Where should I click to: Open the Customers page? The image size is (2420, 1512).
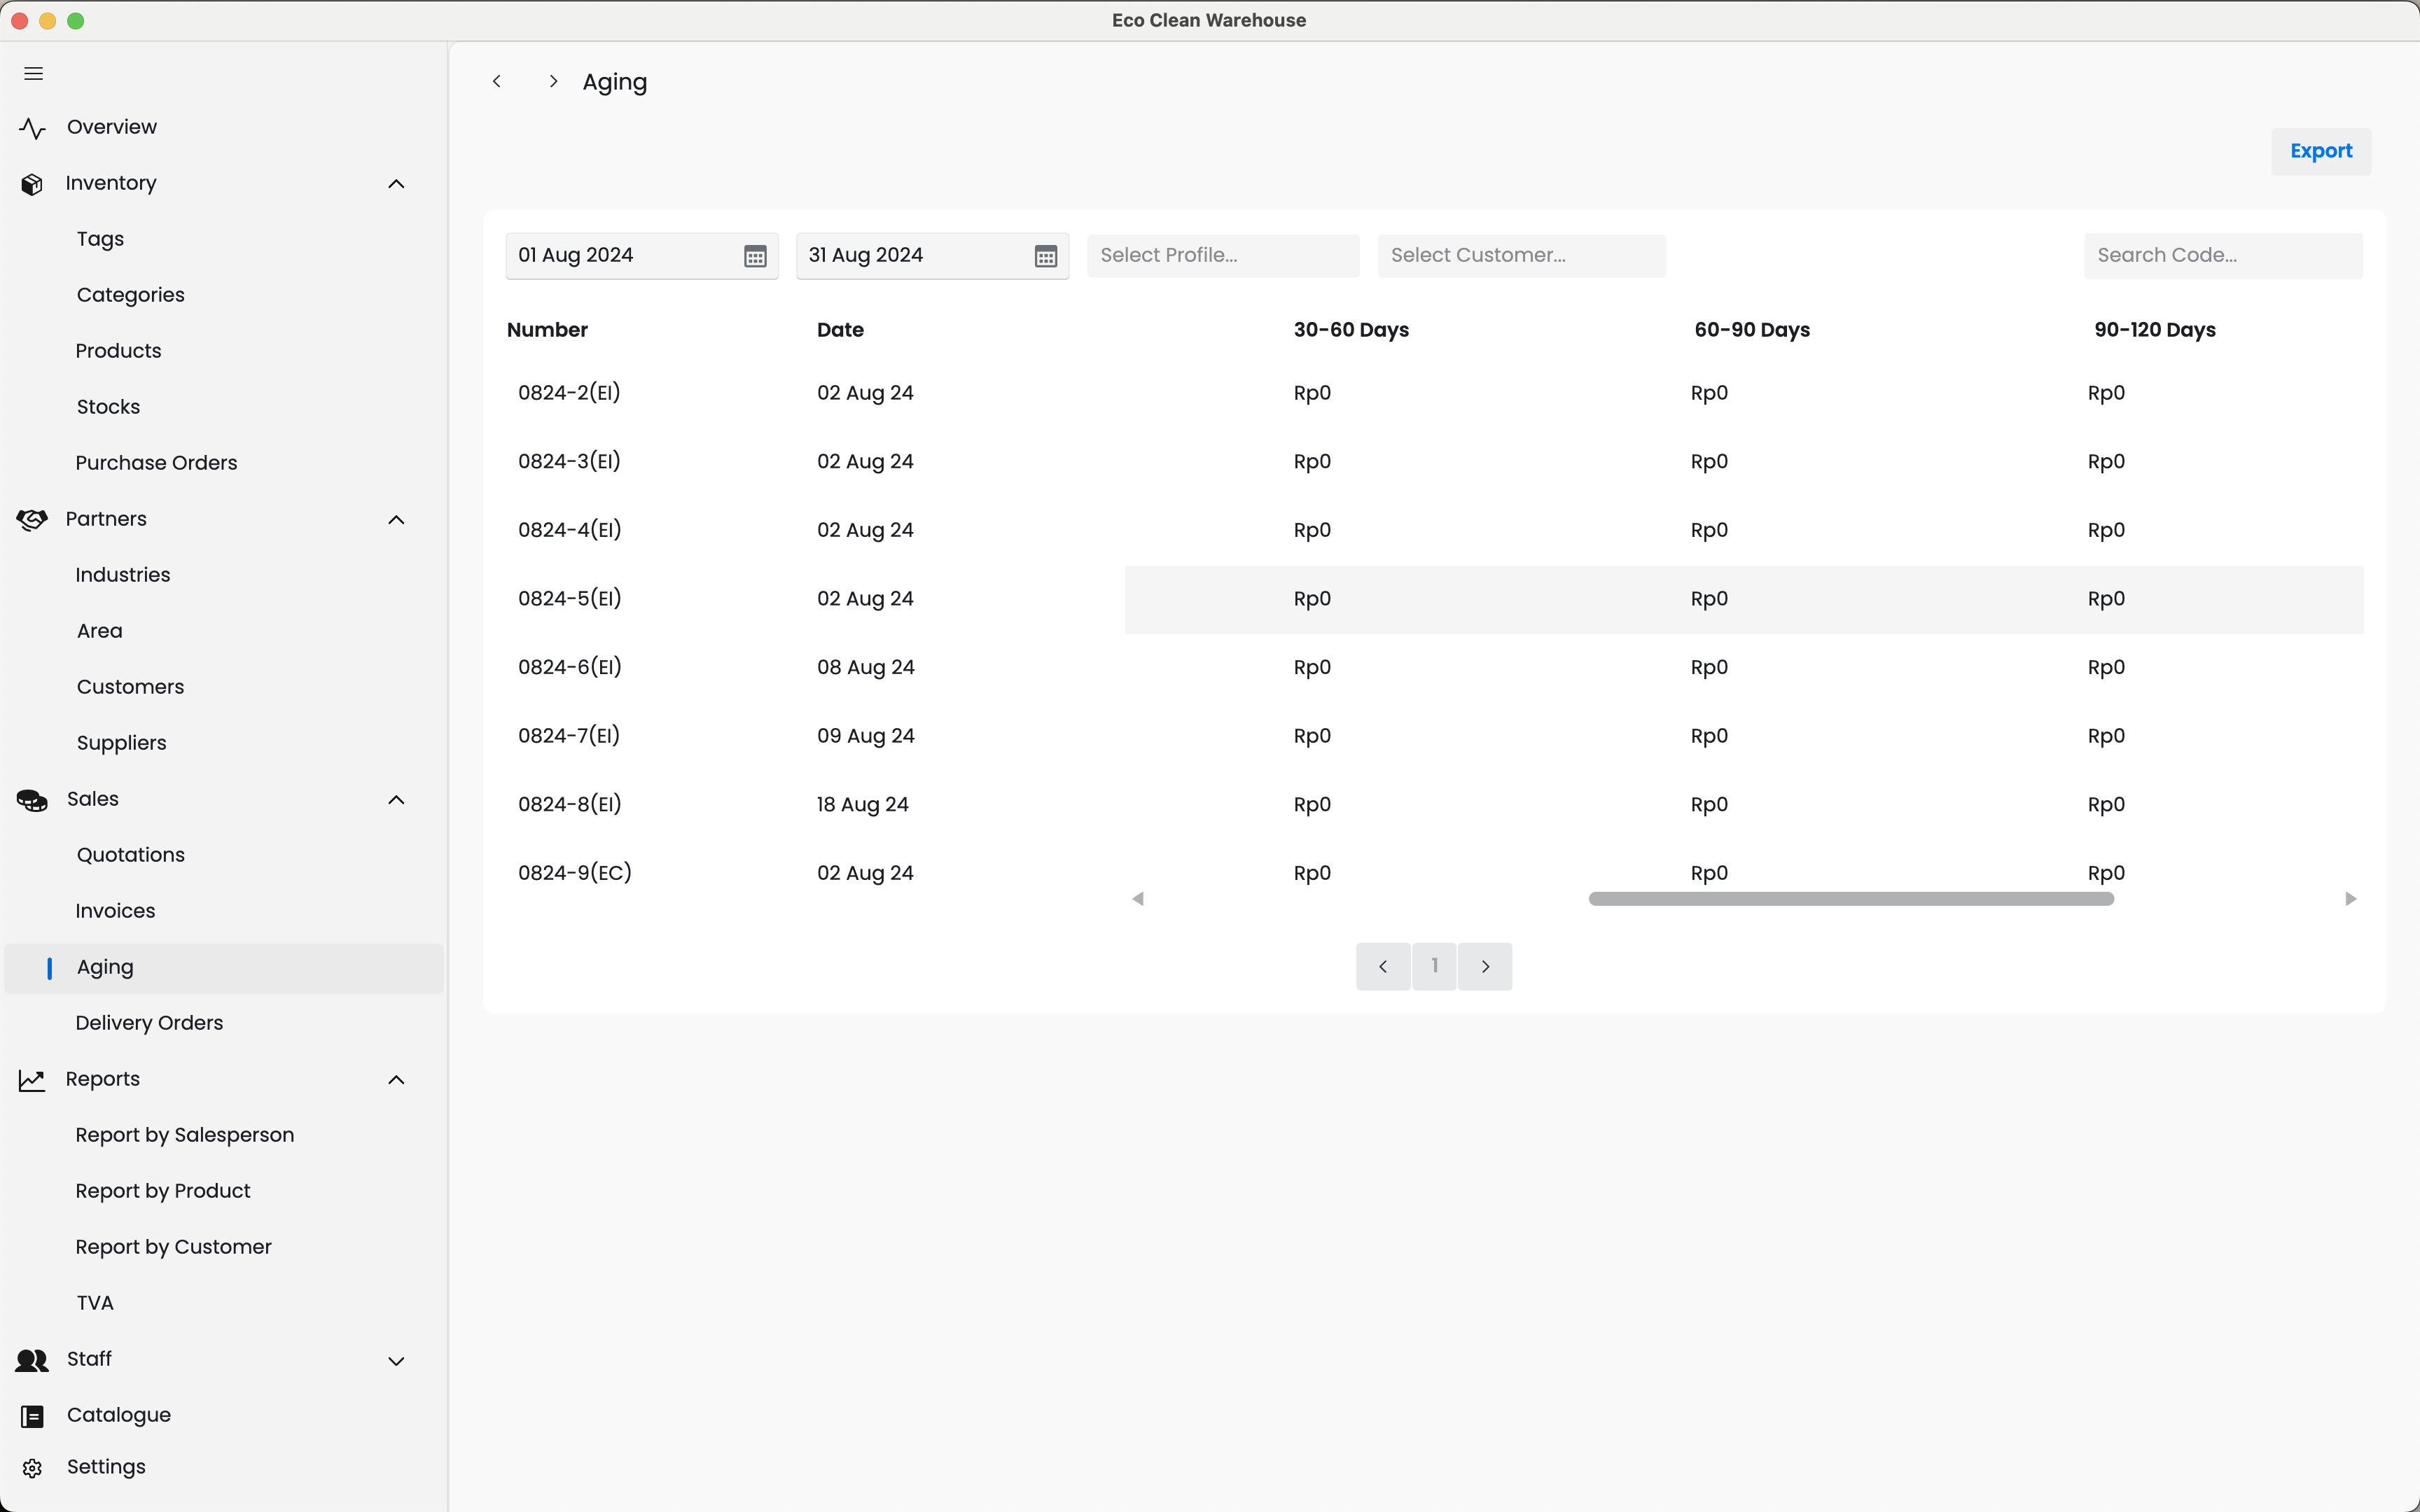click(130, 687)
